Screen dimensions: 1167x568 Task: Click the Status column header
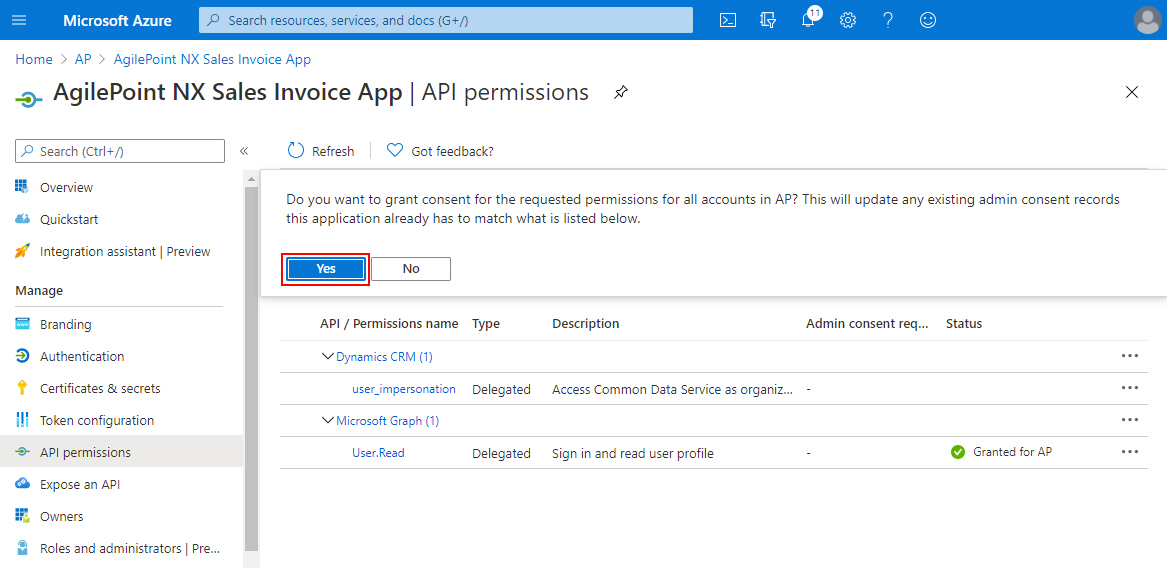pyautogui.click(x=964, y=325)
